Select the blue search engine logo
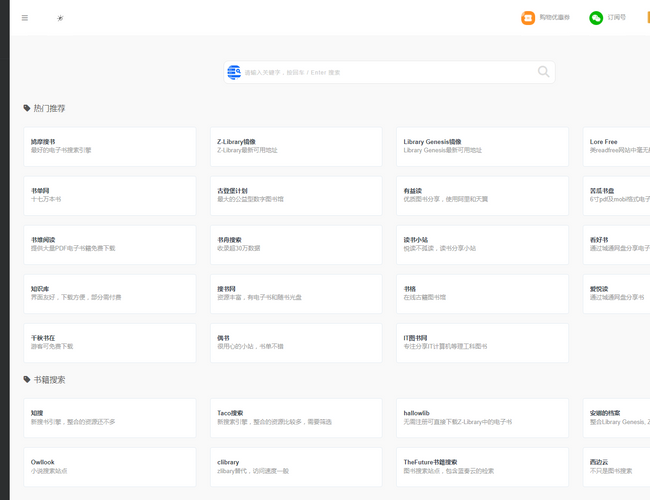This screenshot has width=650, height=500. tap(234, 72)
